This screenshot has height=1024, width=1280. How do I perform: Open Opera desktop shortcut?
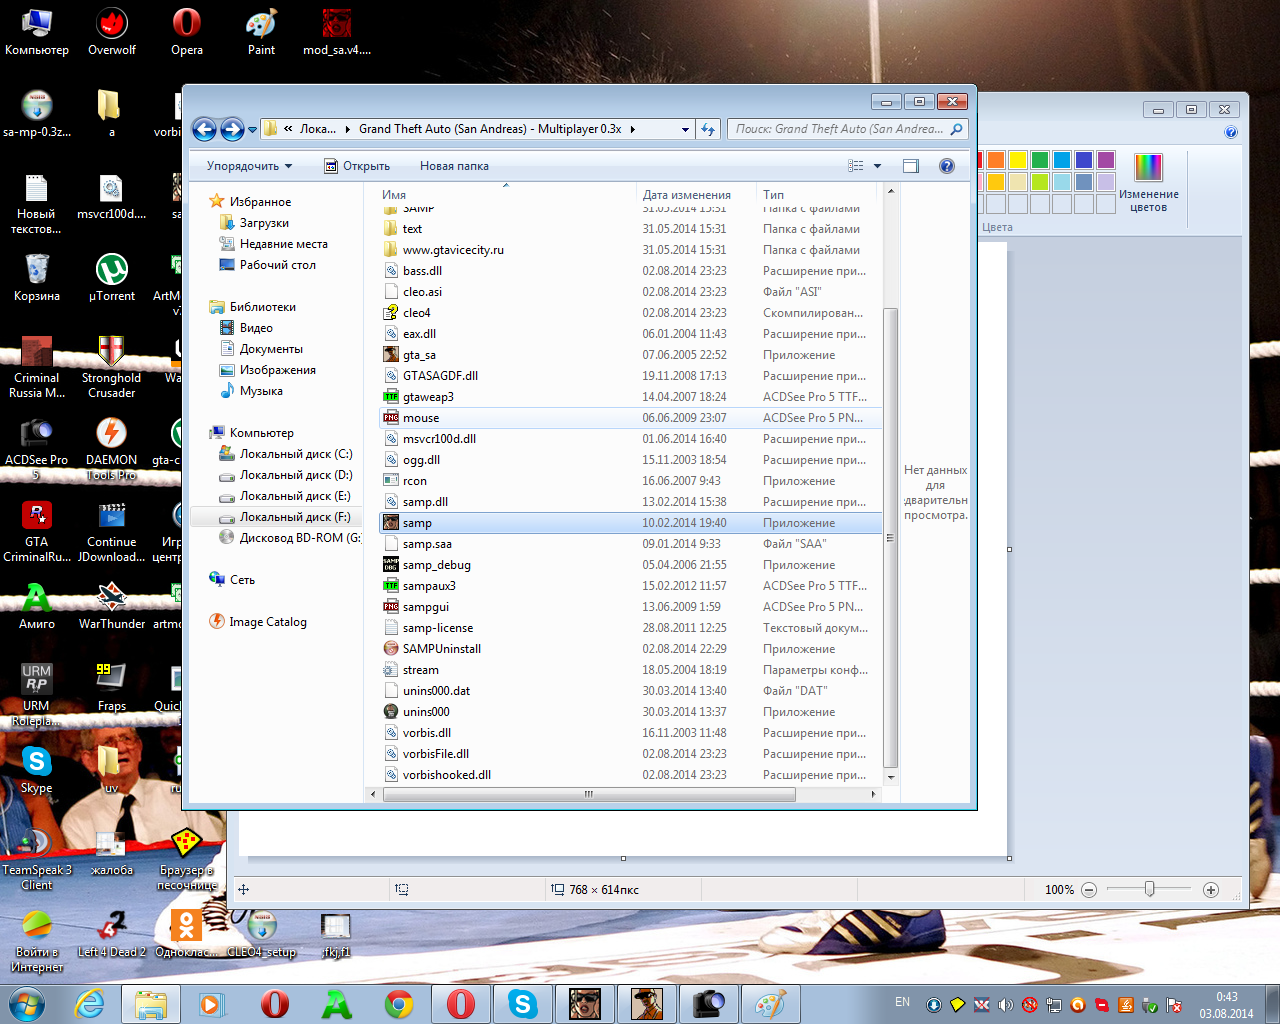click(187, 32)
